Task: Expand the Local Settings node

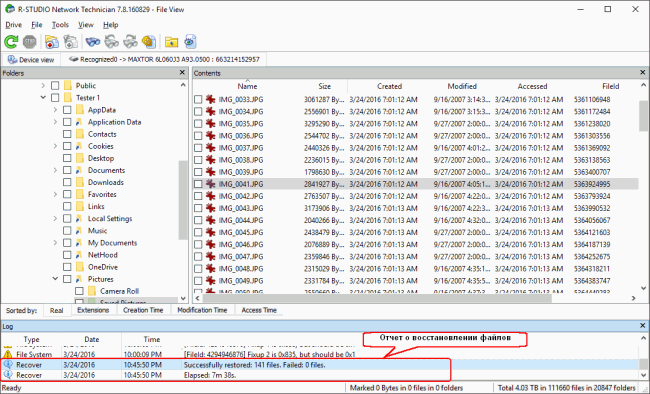Action: pos(55,219)
